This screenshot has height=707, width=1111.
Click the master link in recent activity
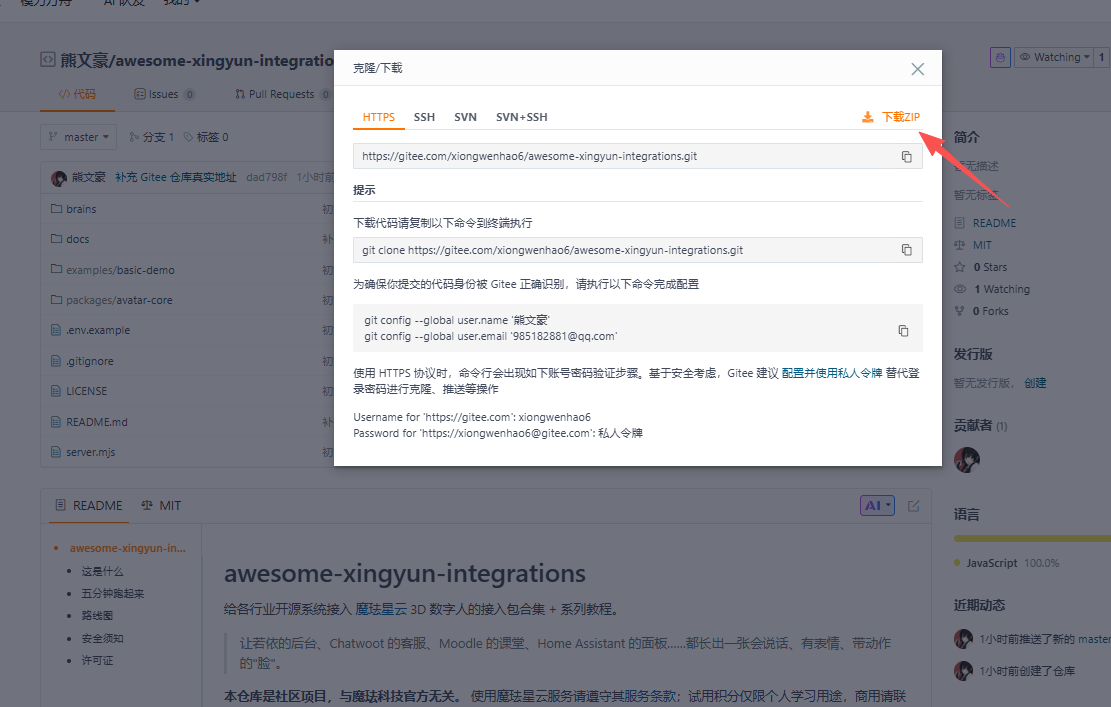(x=1094, y=639)
